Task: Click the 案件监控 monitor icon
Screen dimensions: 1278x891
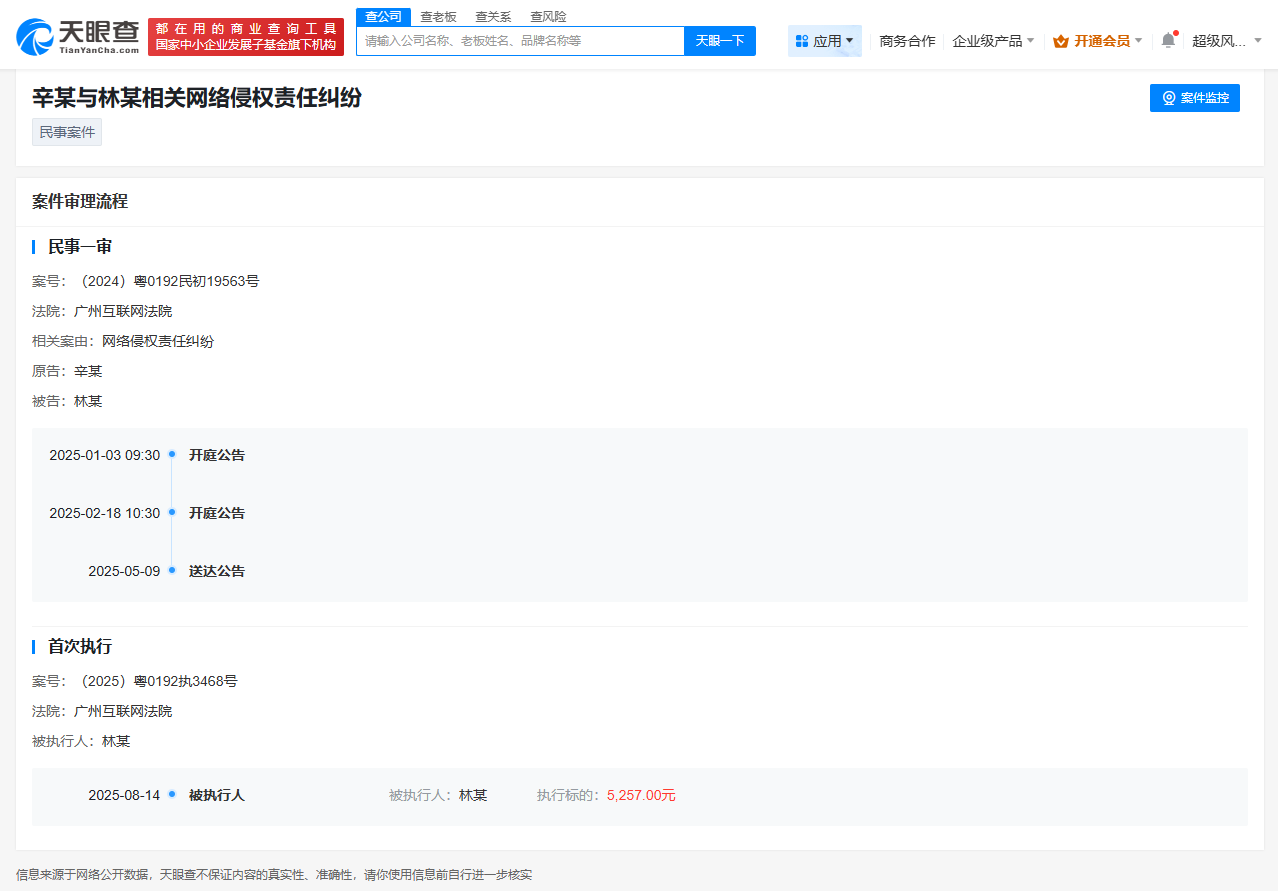Action: click(x=1168, y=98)
